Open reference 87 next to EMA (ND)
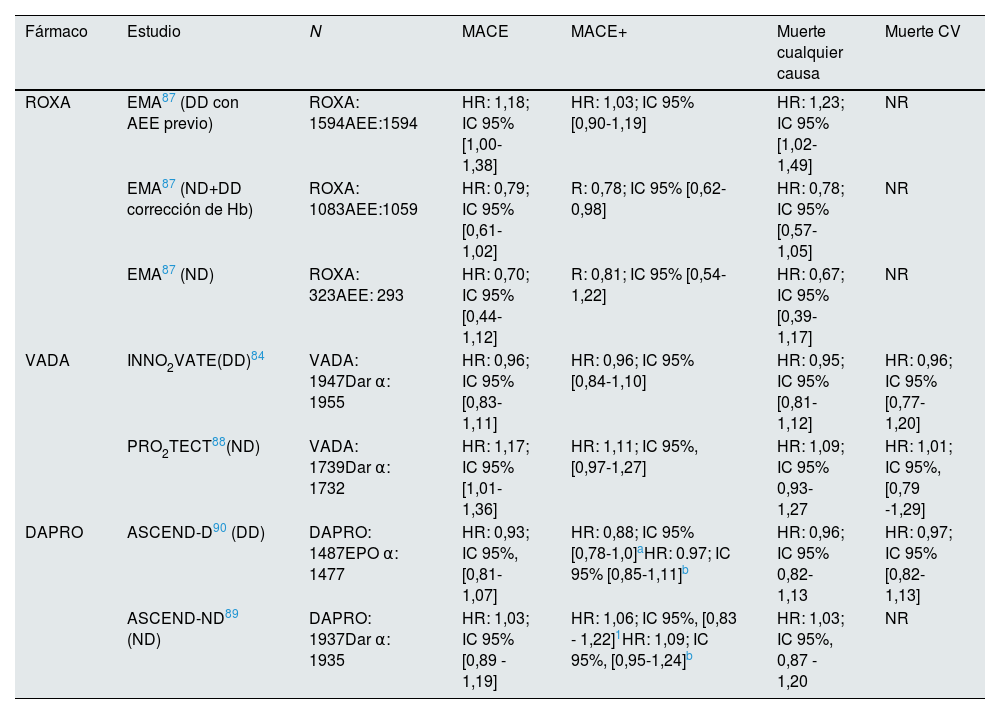 (x=169, y=271)
